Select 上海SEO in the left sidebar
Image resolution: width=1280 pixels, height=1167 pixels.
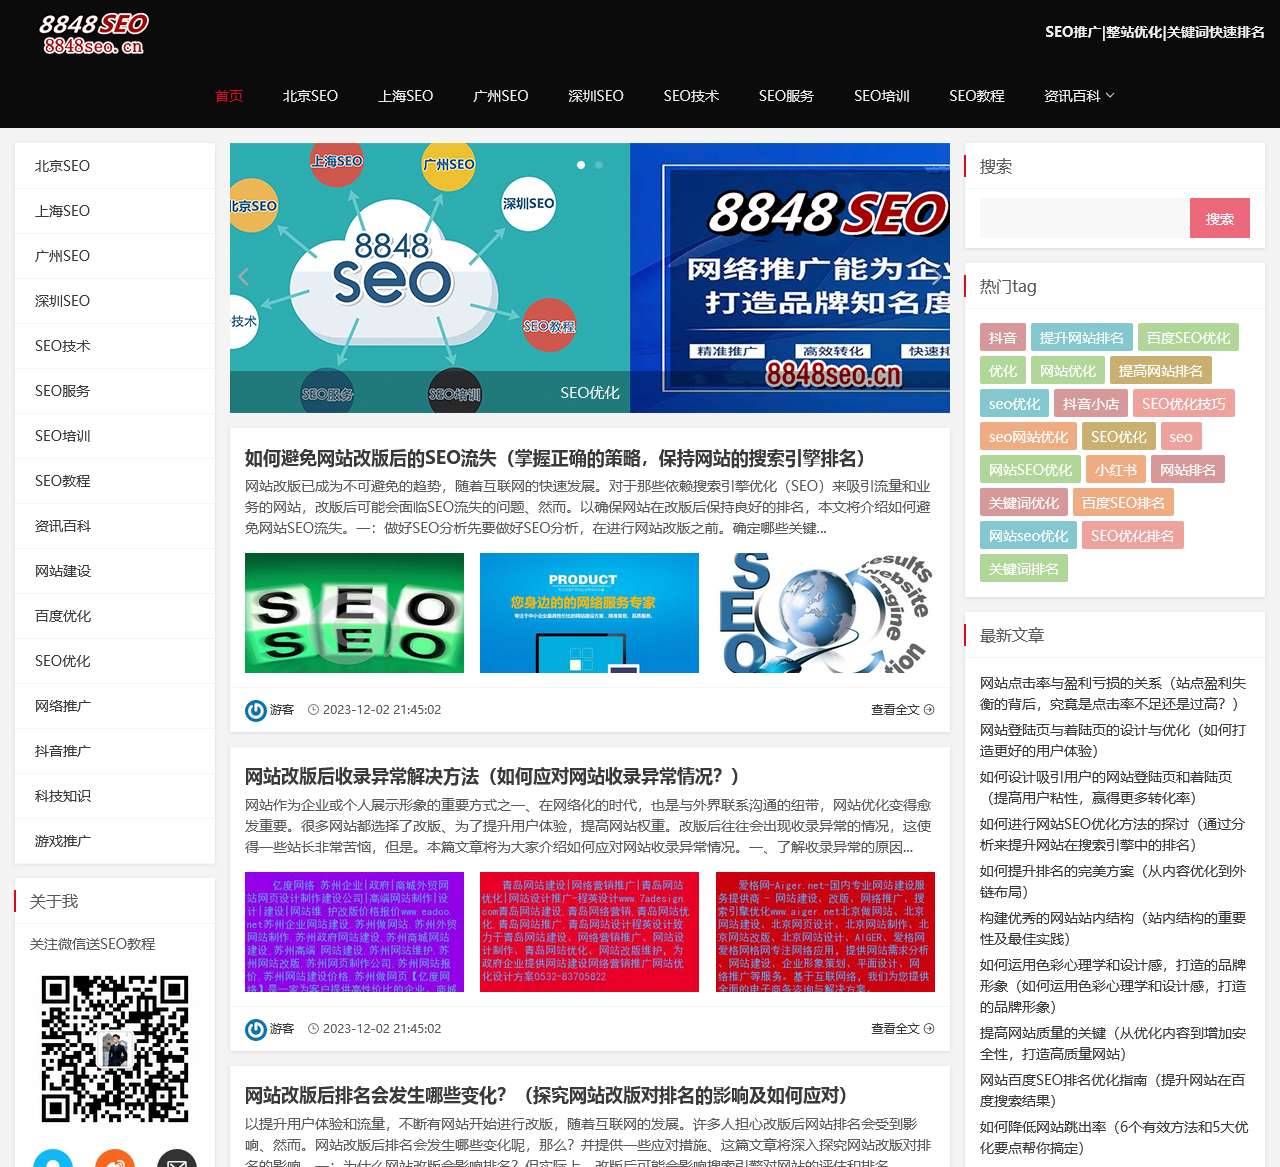(115, 211)
